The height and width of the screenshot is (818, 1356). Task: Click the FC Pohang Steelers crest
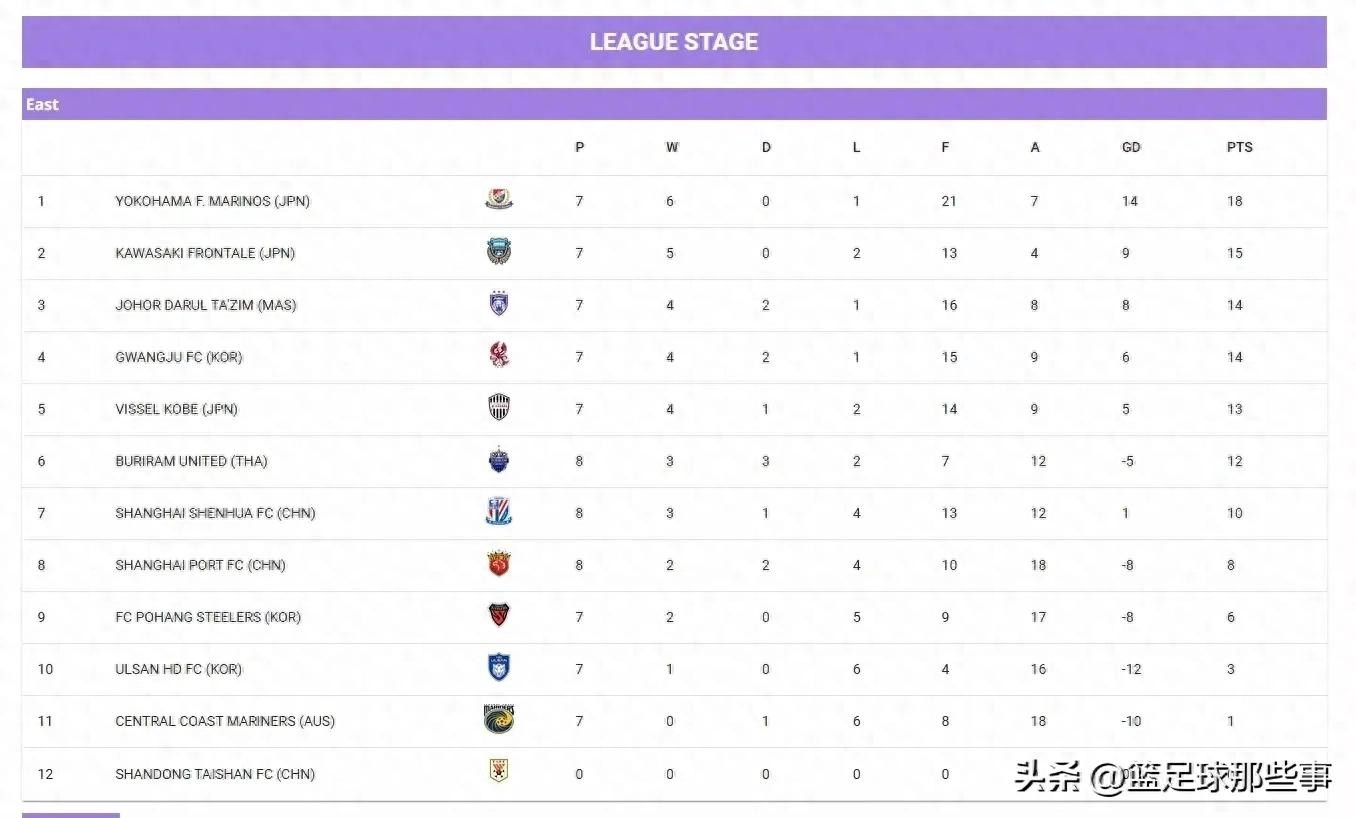499,616
